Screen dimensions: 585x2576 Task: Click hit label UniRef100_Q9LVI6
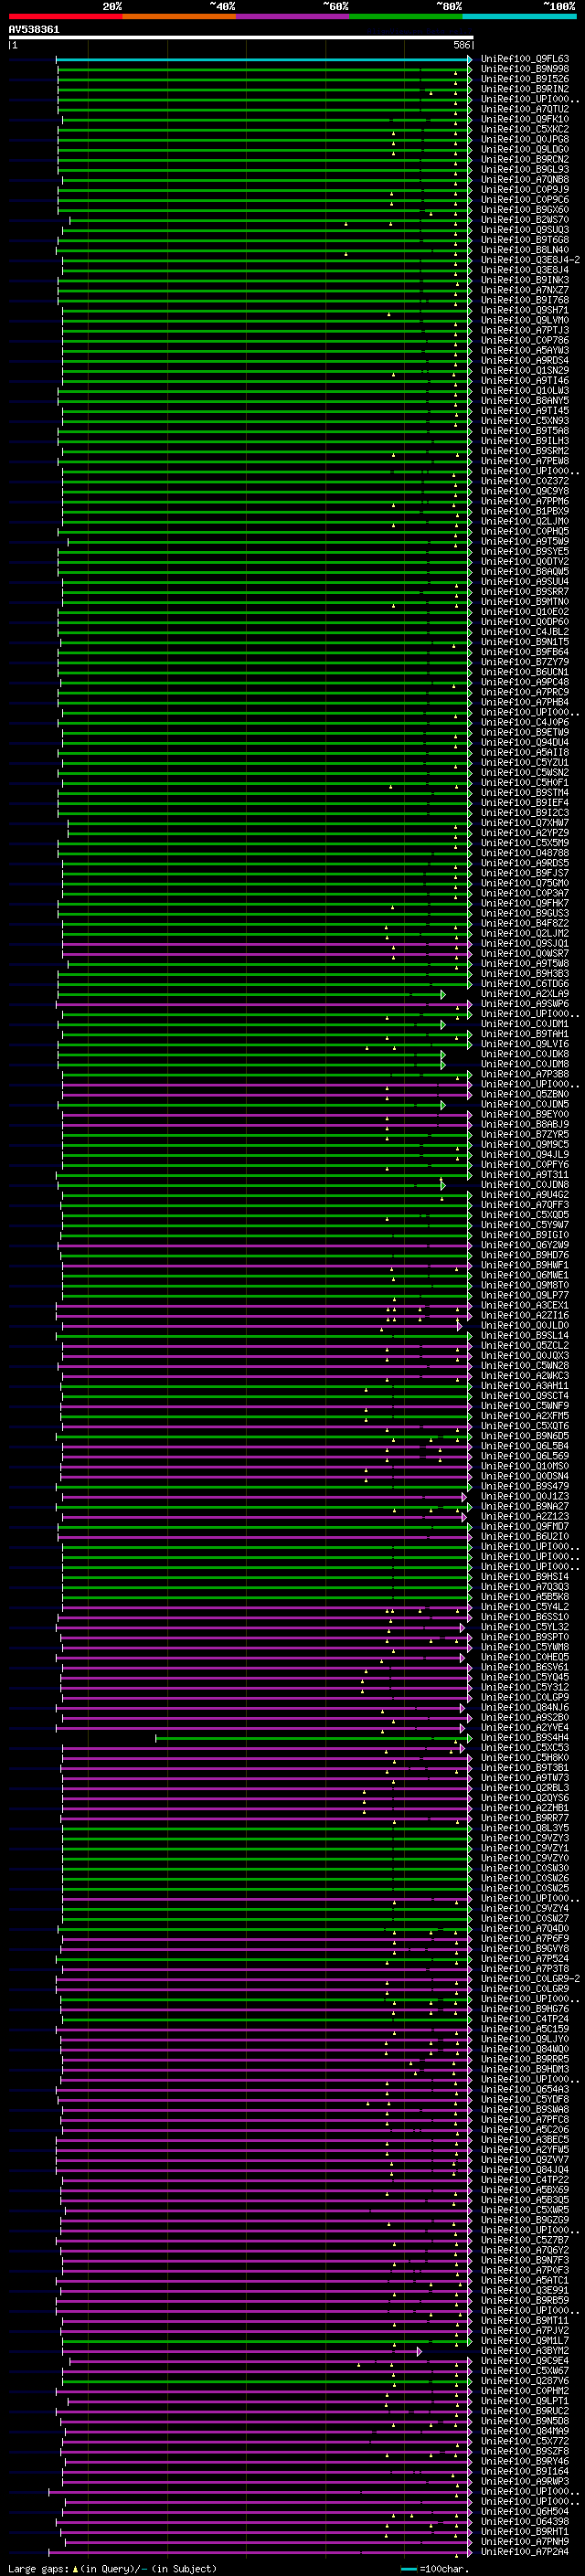pyautogui.click(x=525, y=1044)
